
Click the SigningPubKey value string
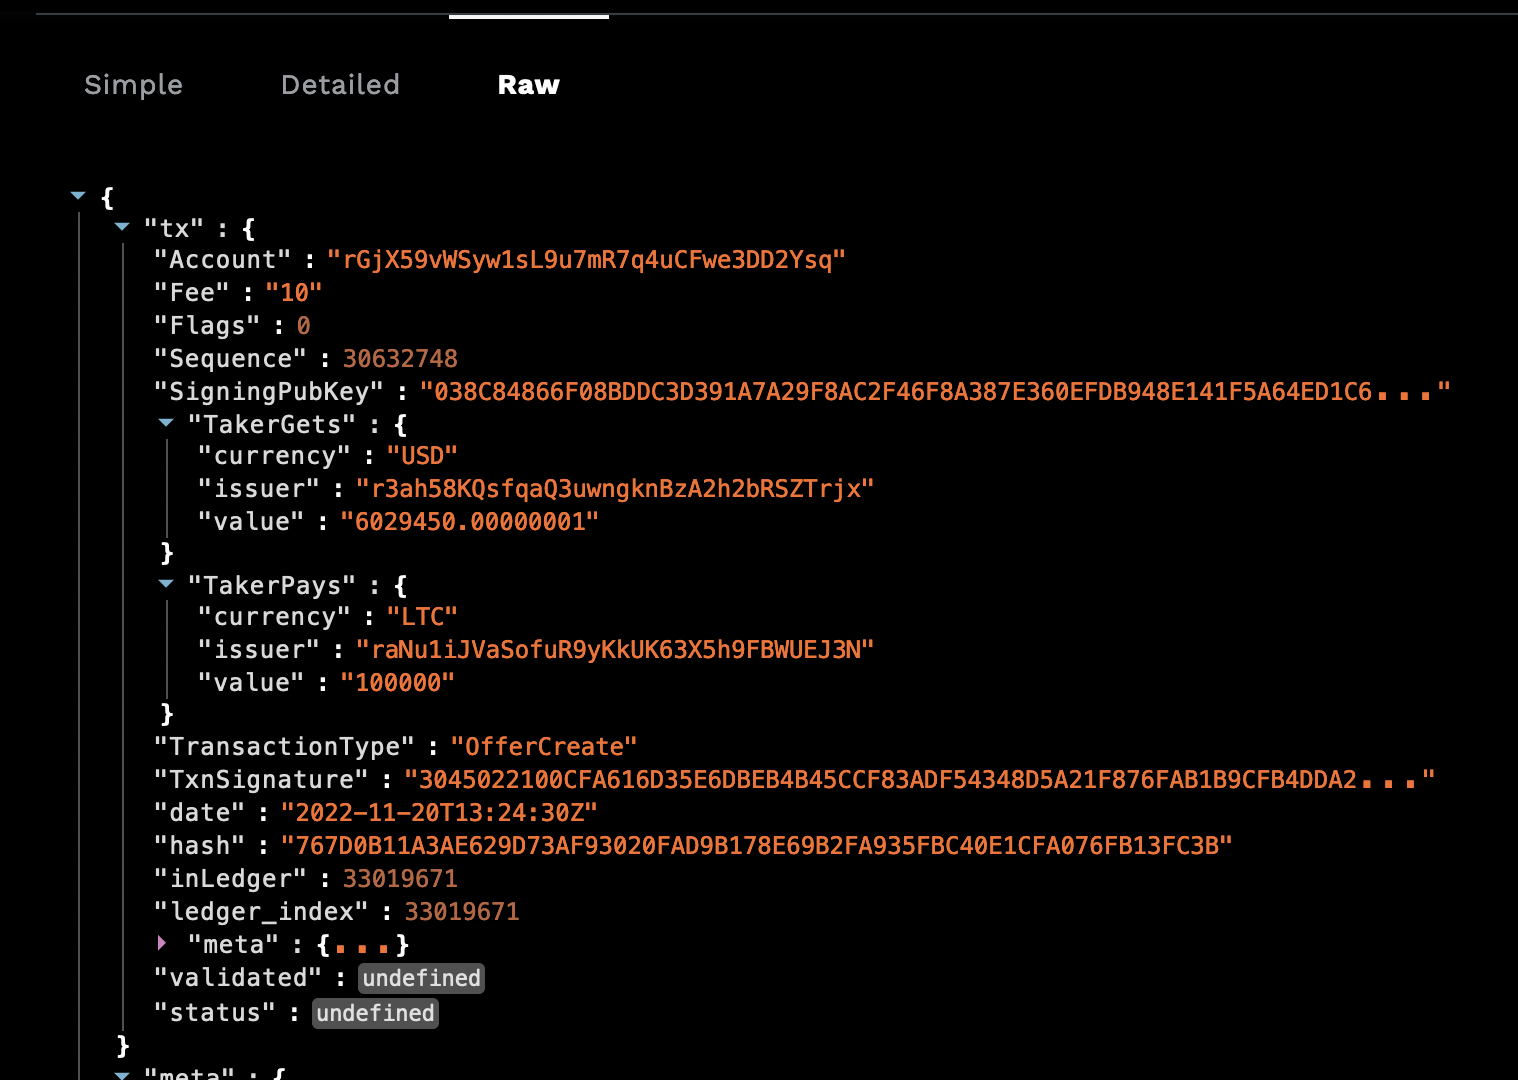point(934,392)
